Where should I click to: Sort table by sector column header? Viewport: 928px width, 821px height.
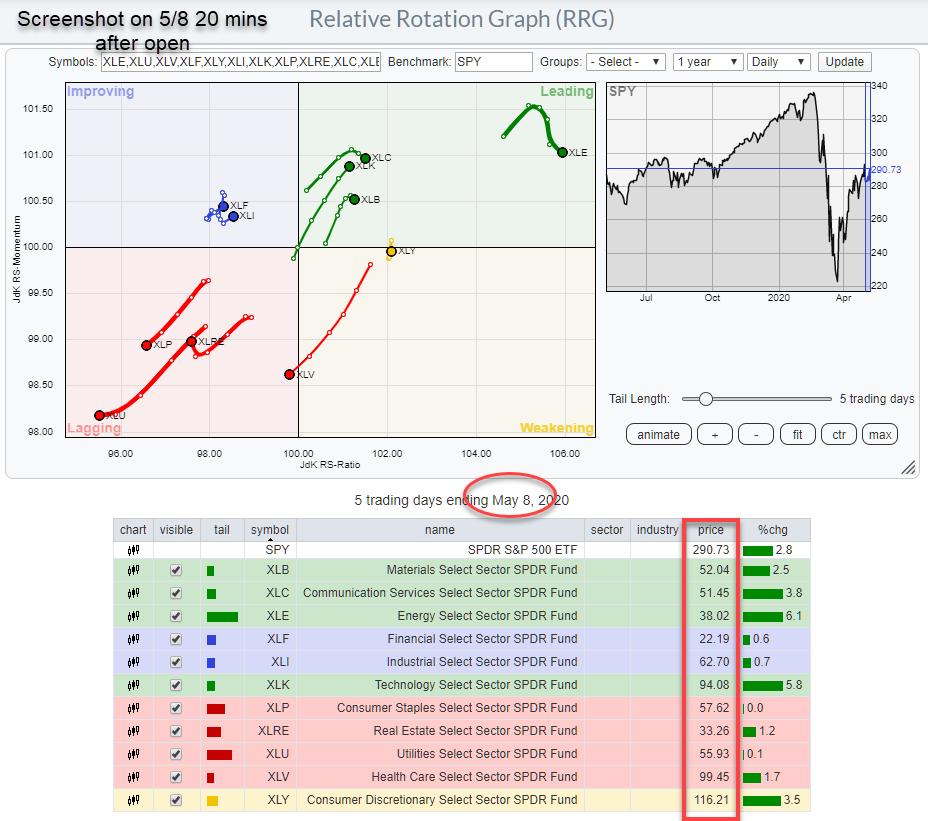(x=607, y=530)
